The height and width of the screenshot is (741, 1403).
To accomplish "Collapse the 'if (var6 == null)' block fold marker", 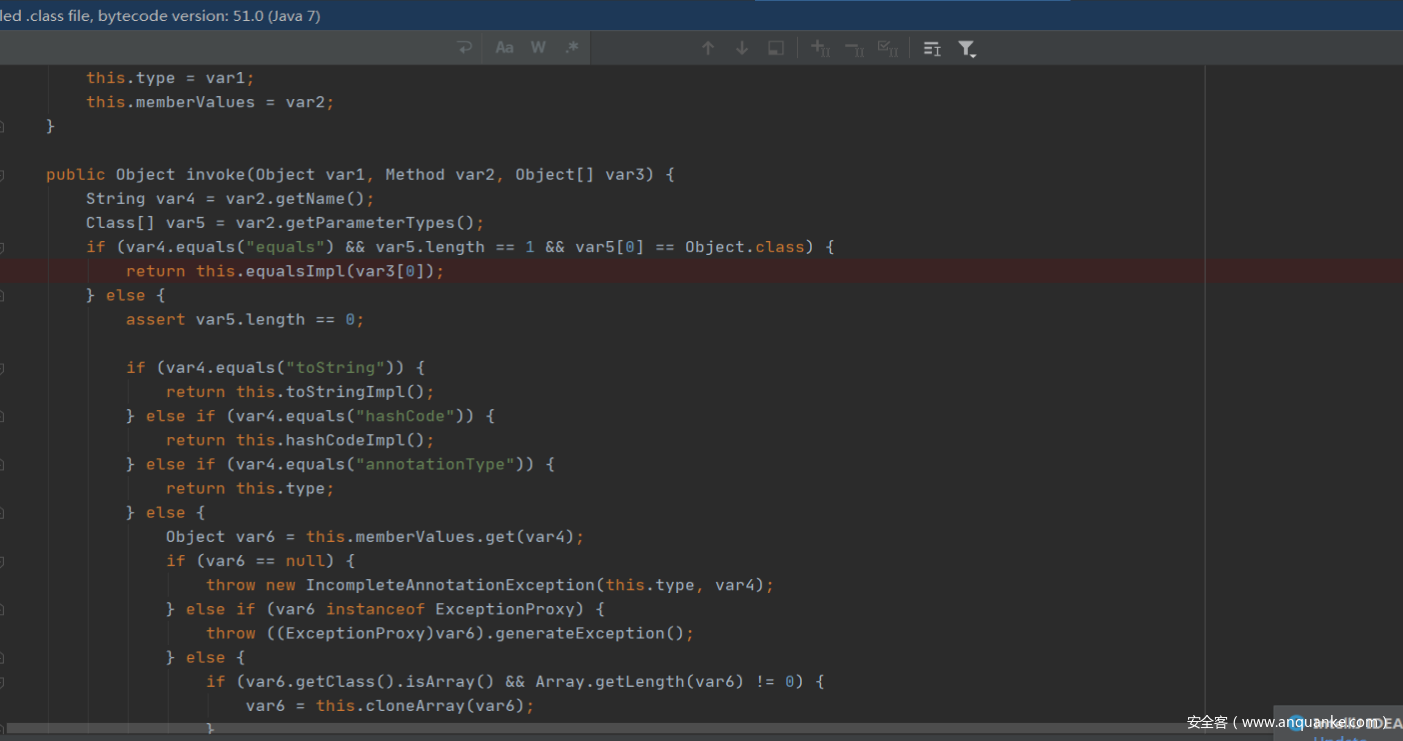I will 2,561.
